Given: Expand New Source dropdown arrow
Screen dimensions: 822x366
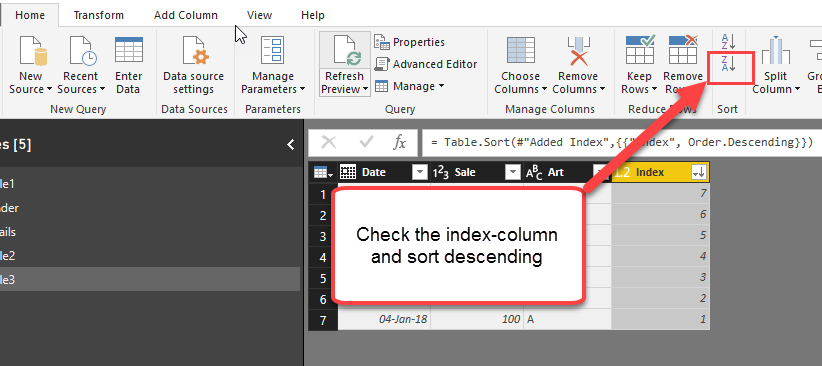Looking at the screenshot, I should tap(50, 89).
